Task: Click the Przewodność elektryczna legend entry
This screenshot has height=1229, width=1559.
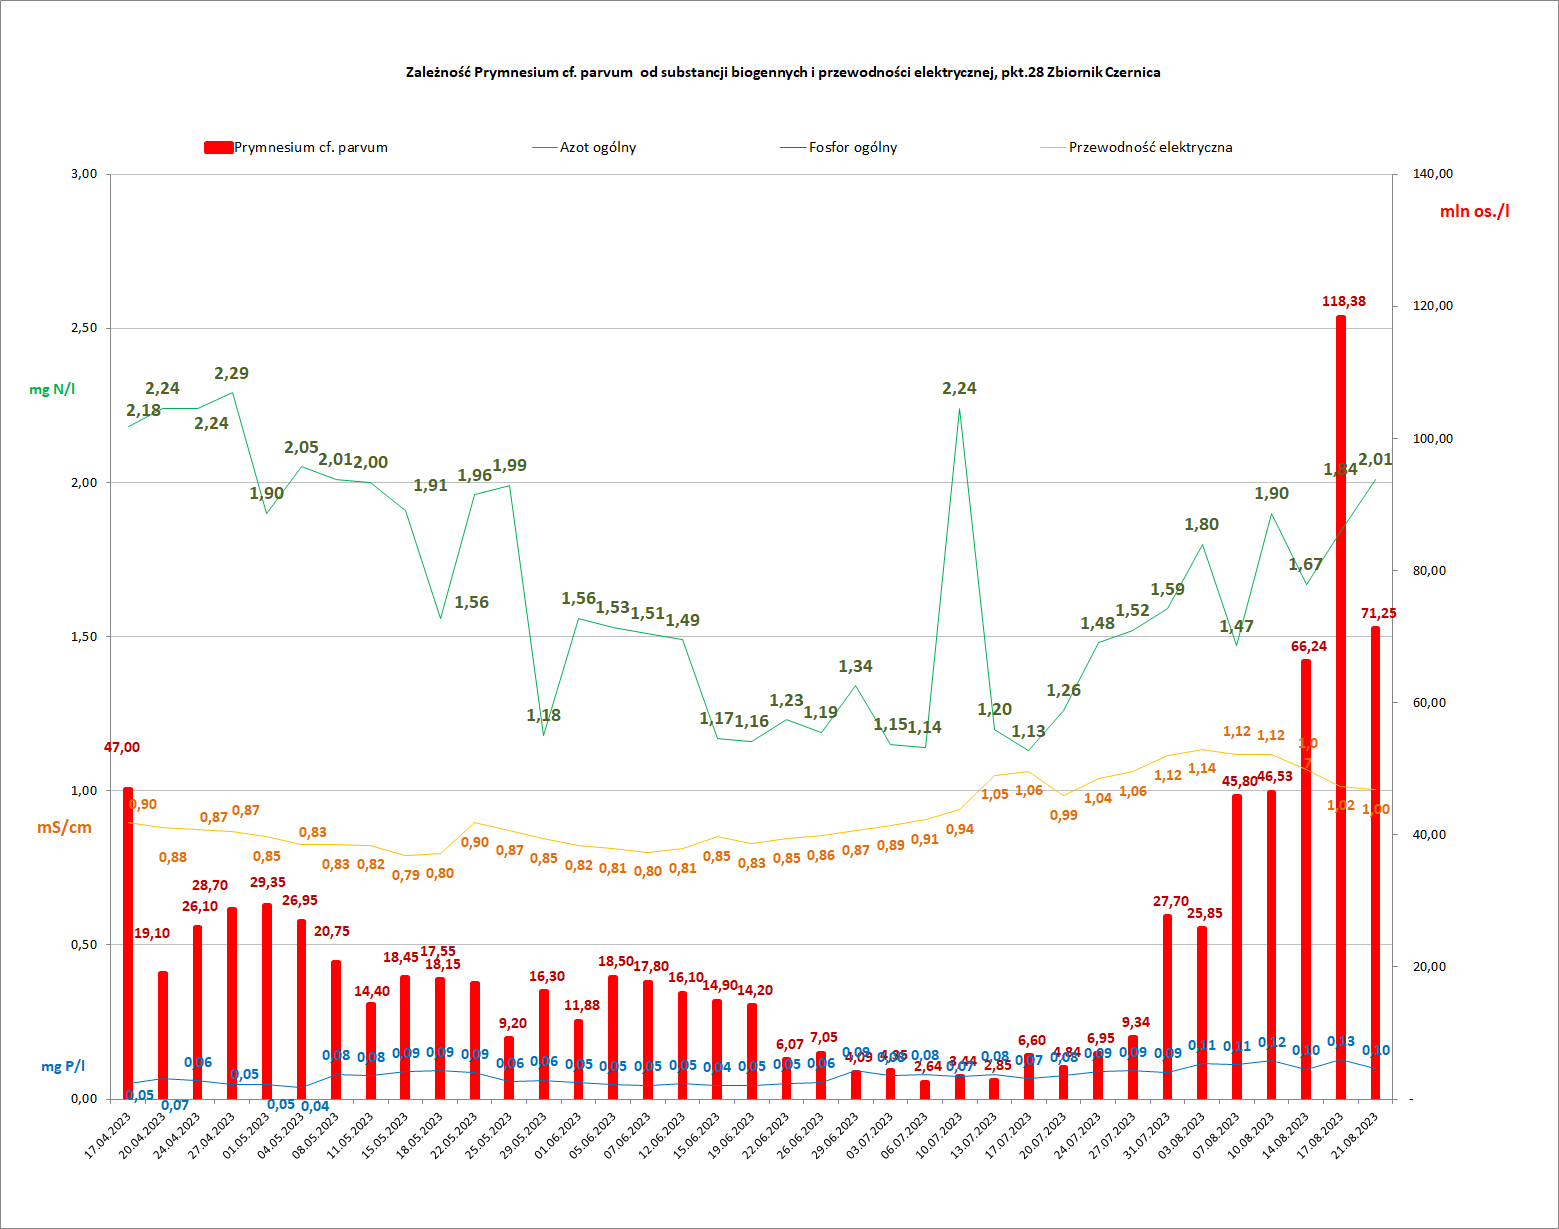Action: (x=1149, y=148)
